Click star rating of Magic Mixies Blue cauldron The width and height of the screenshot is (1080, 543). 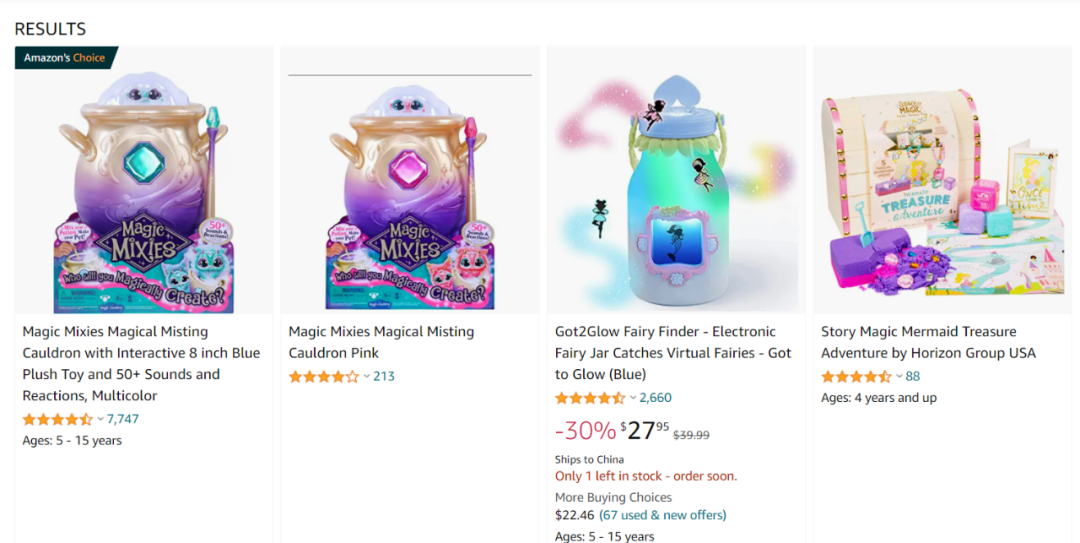tap(57, 419)
